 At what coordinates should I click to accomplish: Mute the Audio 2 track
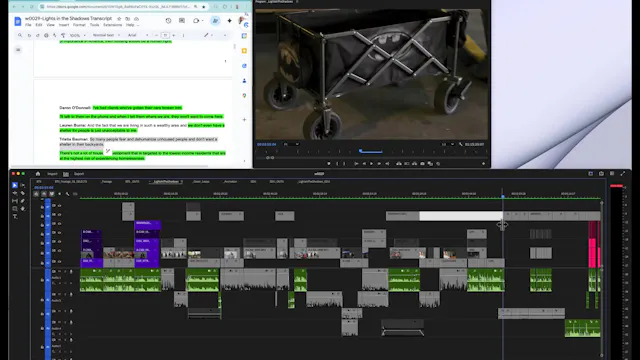(60, 294)
